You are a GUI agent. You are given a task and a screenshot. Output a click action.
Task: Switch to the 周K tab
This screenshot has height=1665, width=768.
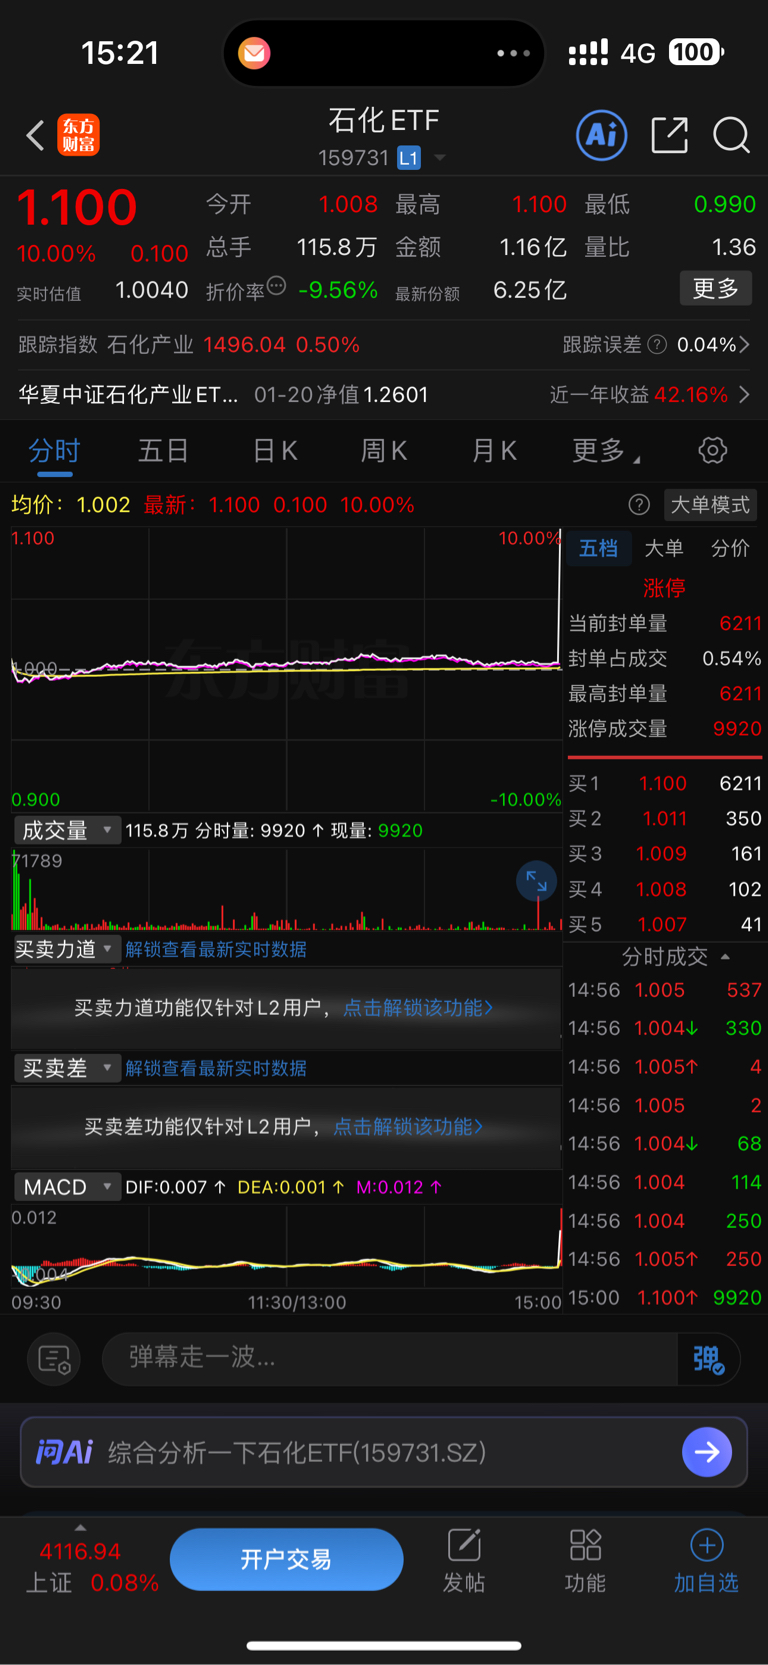[x=384, y=451]
